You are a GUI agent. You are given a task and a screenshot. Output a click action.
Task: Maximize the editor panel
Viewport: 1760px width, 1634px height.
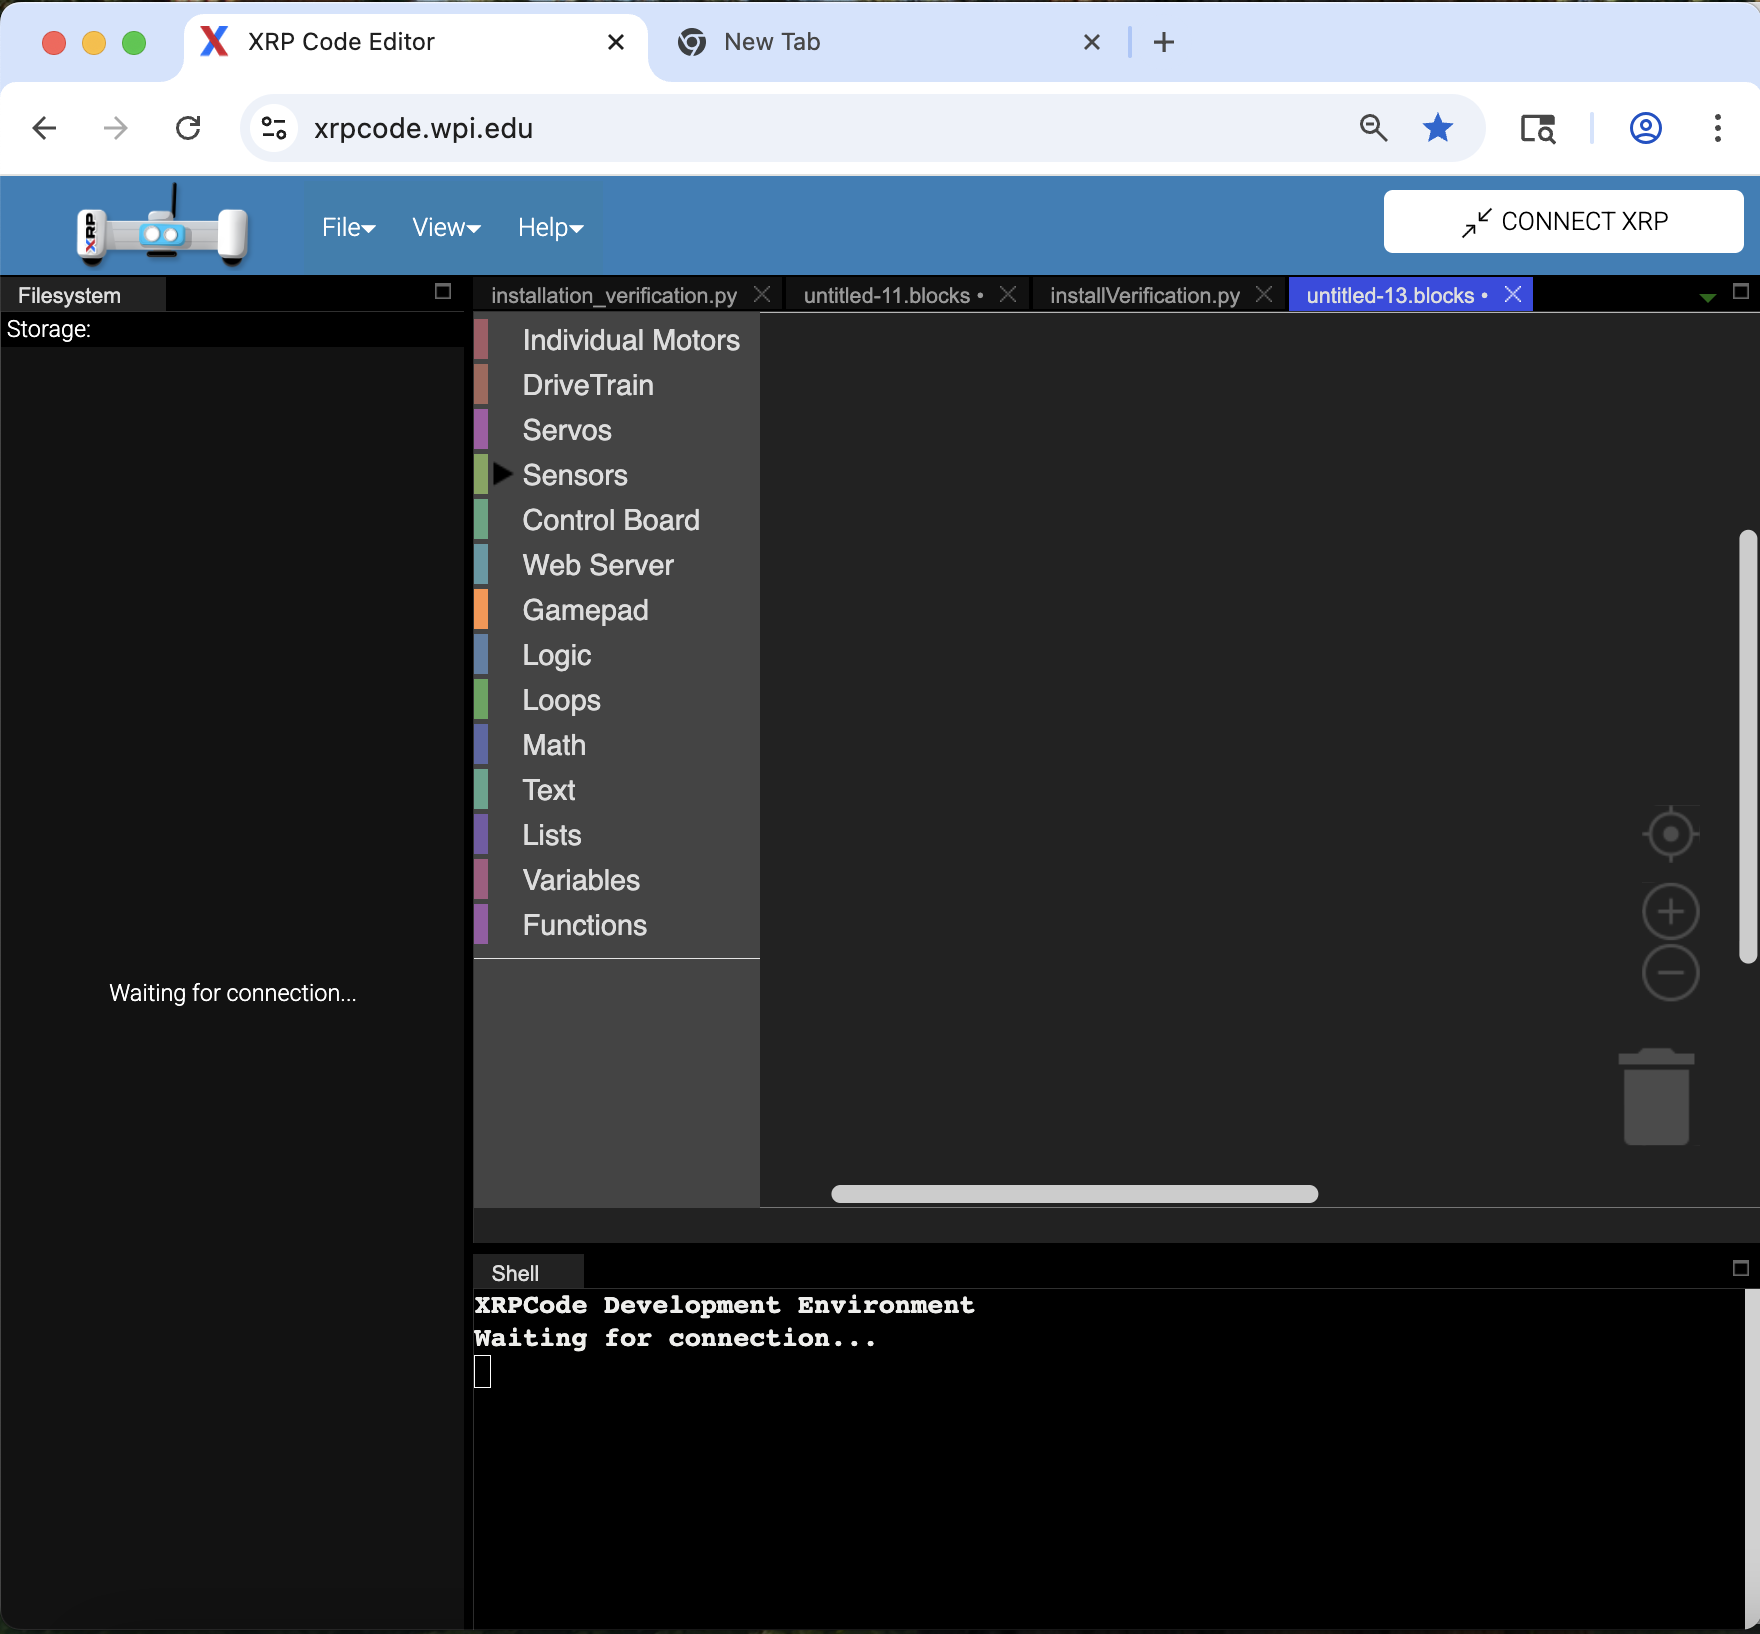click(1741, 291)
